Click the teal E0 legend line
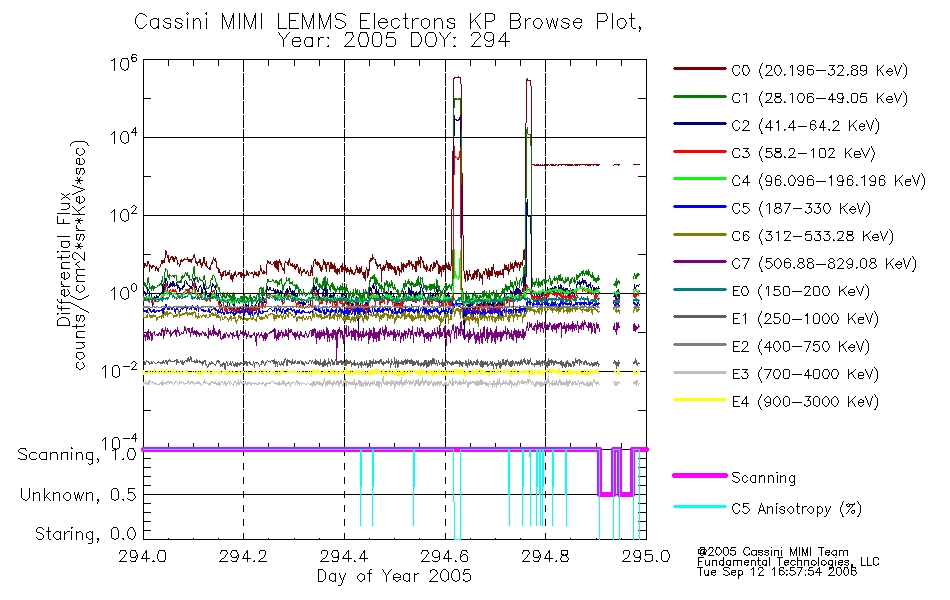Screen dimensions: 950x600 pos(699,290)
